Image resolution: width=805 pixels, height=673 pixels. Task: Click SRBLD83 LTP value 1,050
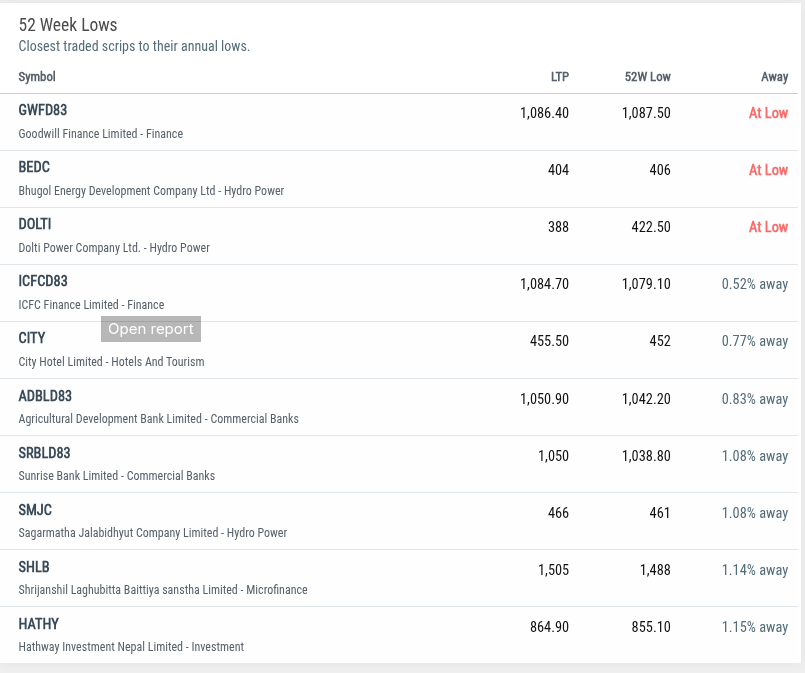click(553, 456)
